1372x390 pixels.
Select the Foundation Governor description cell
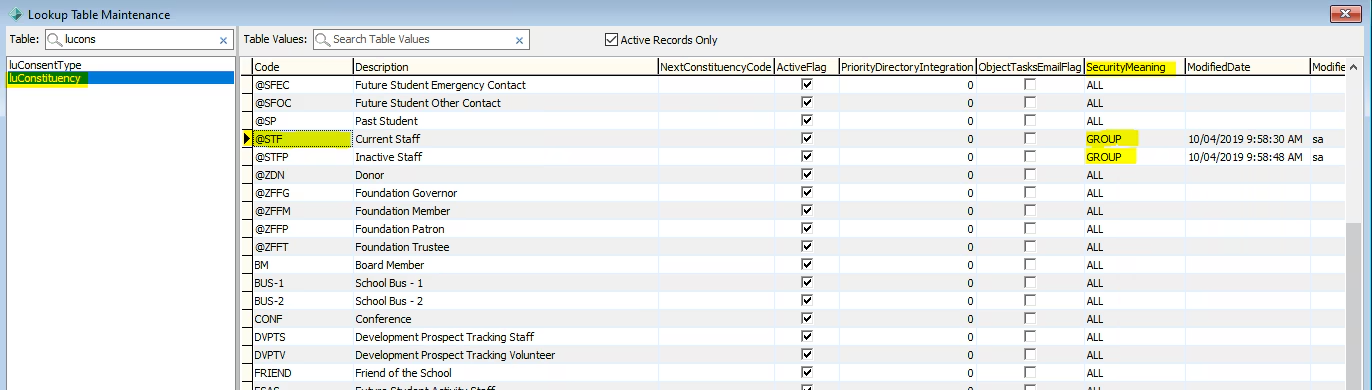tap(505, 193)
